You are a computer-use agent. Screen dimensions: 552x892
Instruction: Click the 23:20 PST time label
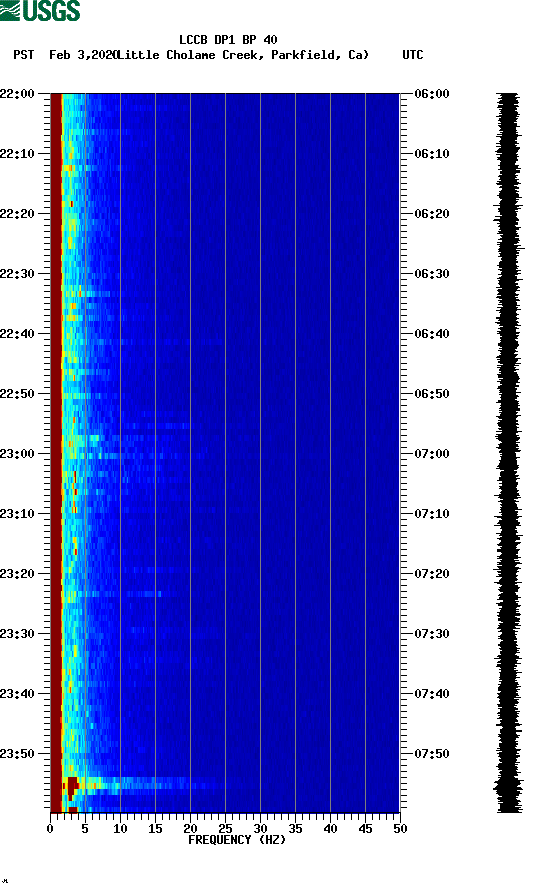coord(17,574)
